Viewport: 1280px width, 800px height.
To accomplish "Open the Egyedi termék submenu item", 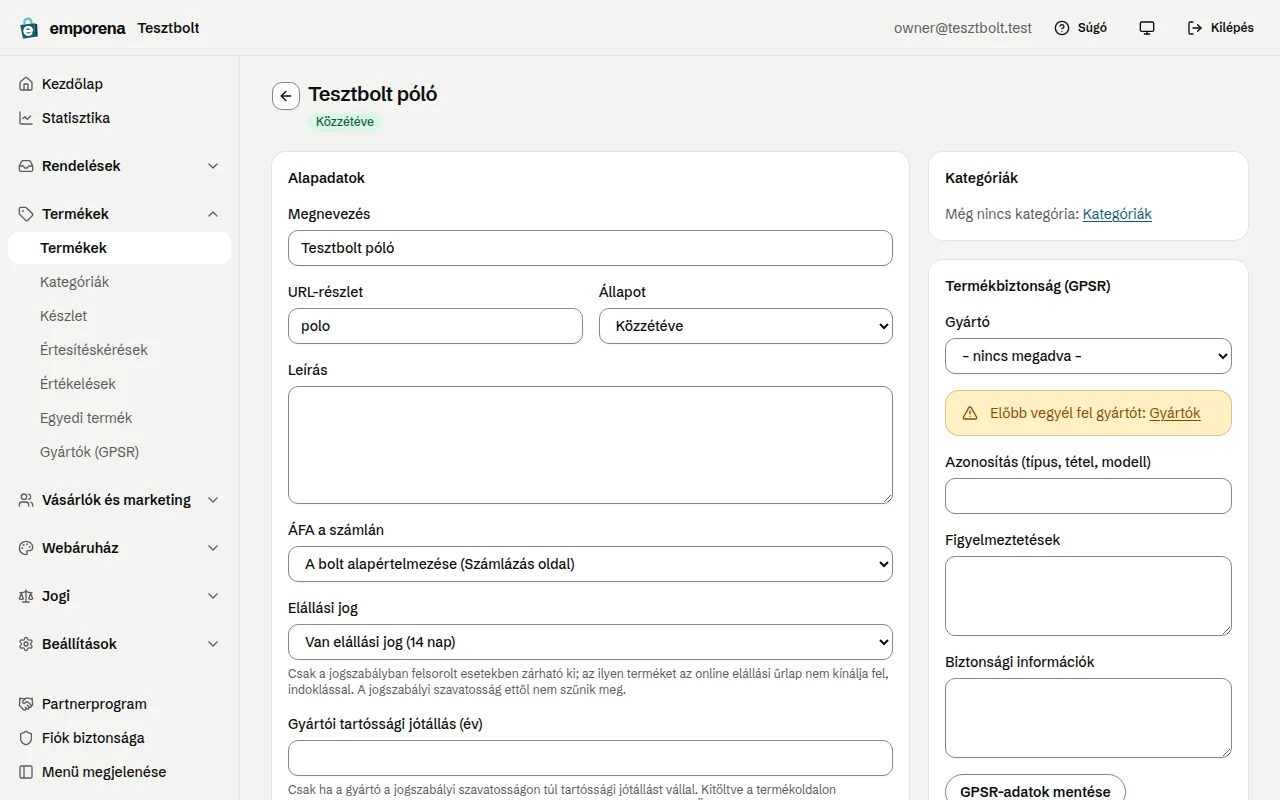I will [86, 418].
